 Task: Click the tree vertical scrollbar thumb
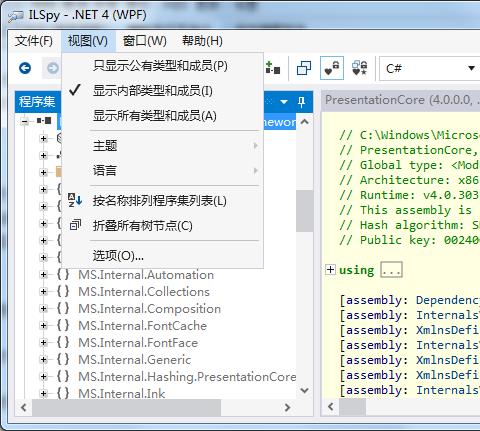tap(304, 211)
